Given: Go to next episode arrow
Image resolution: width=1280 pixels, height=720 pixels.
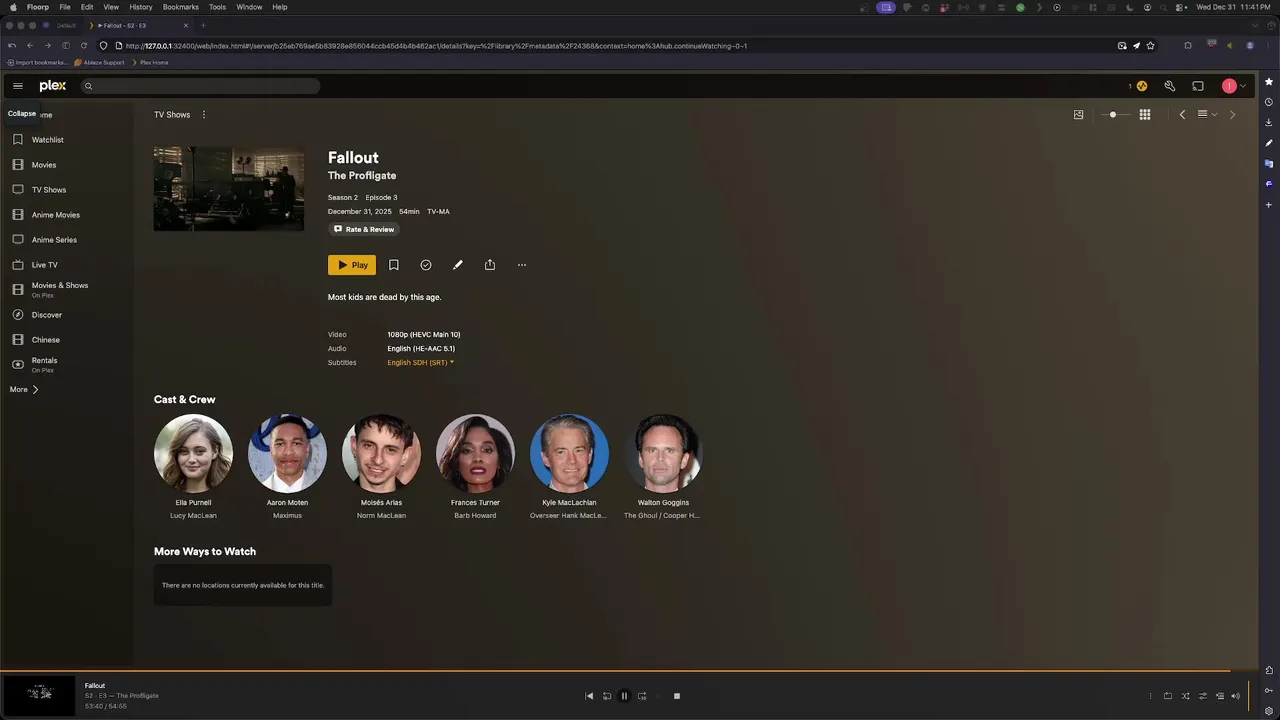Looking at the screenshot, I should pyautogui.click(x=1232, y=115).
